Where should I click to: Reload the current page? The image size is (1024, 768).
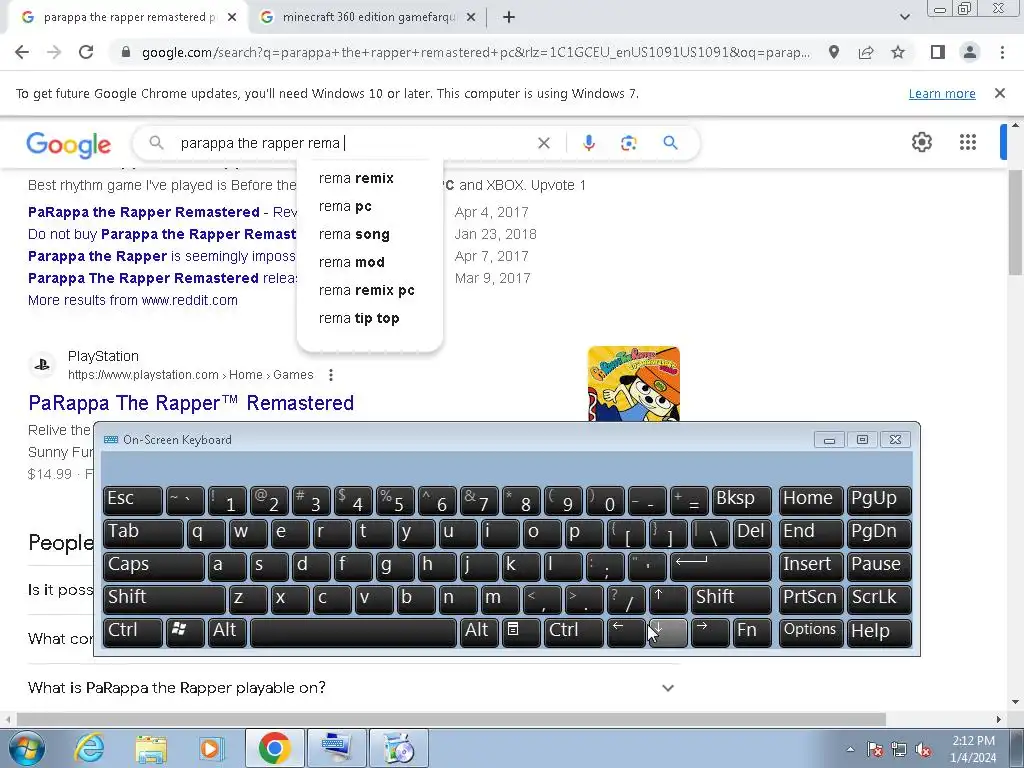86,52
